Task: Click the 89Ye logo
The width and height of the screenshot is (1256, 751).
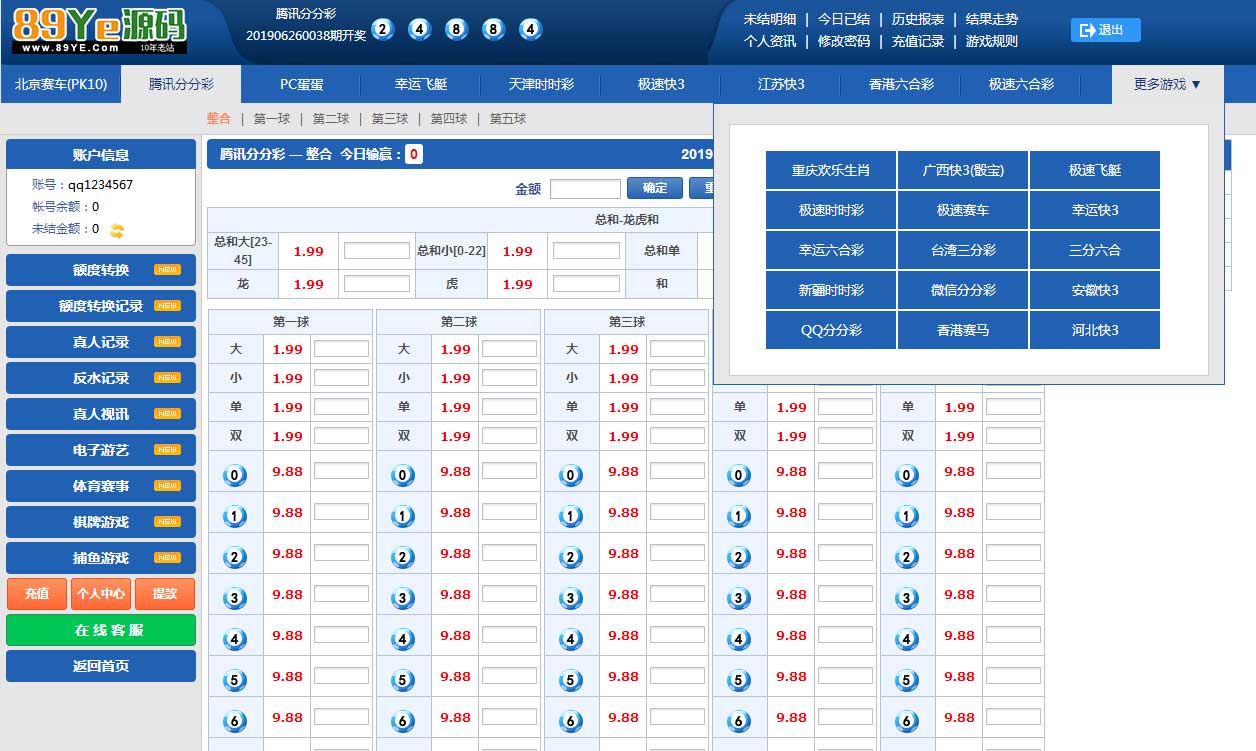Action: coord(99,30)
